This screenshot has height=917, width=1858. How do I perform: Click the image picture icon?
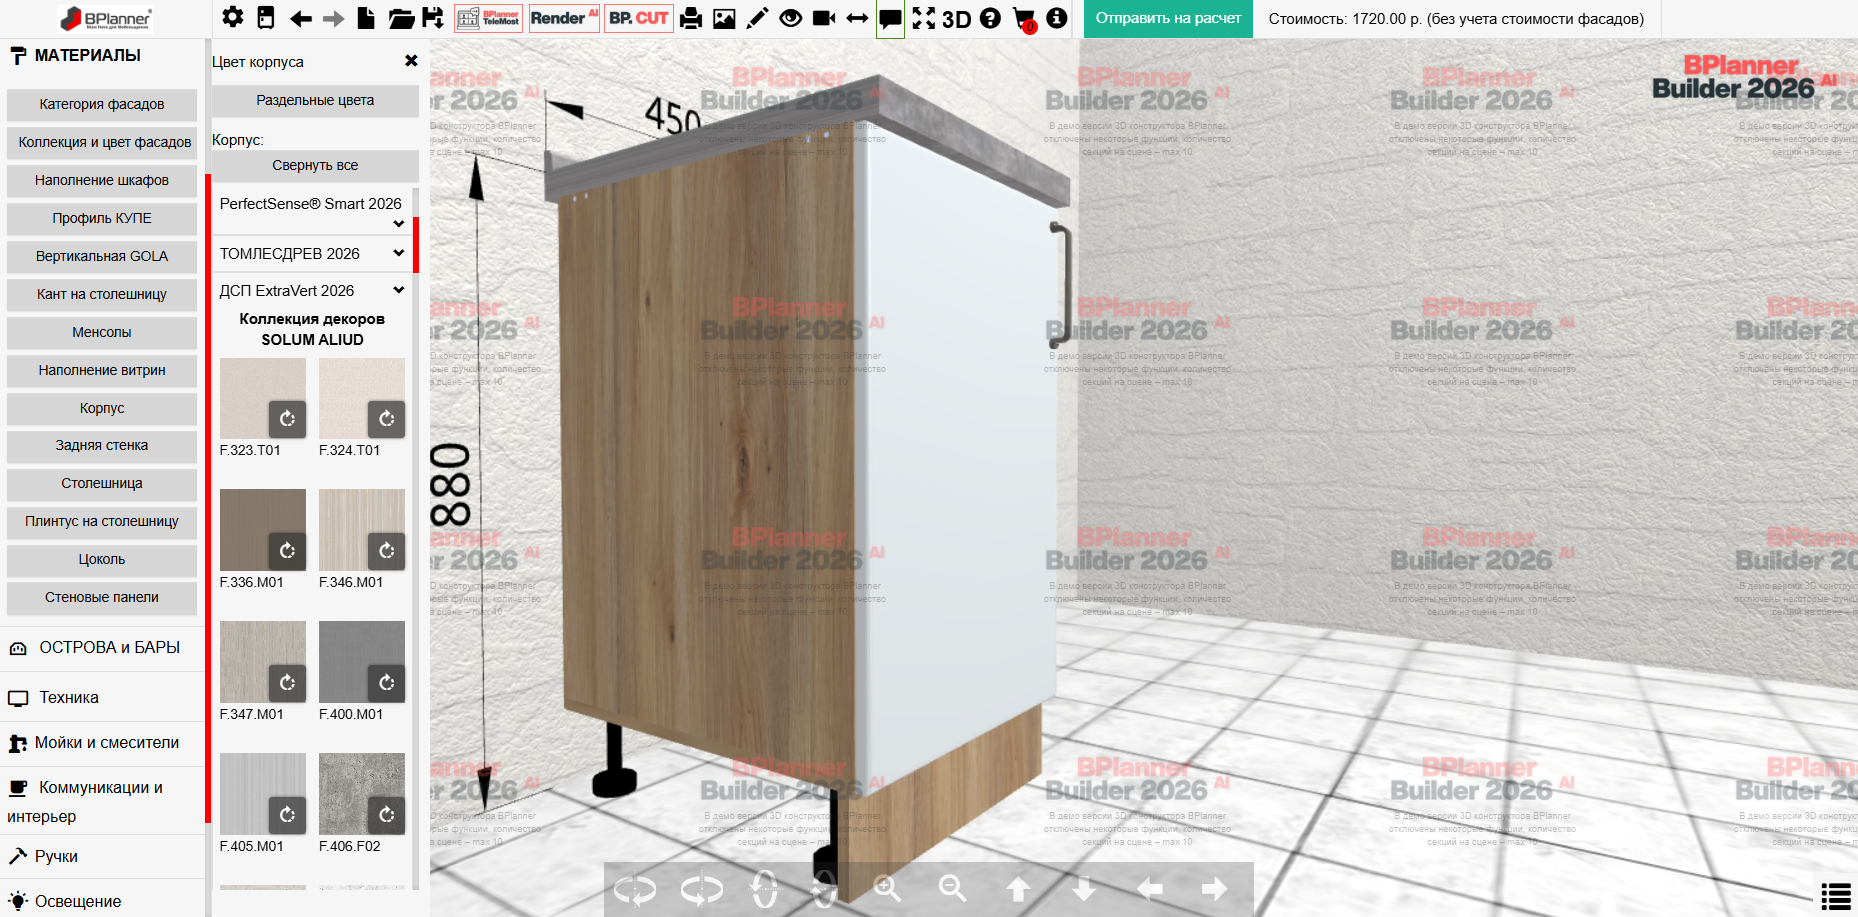click(x=724, y=18)
